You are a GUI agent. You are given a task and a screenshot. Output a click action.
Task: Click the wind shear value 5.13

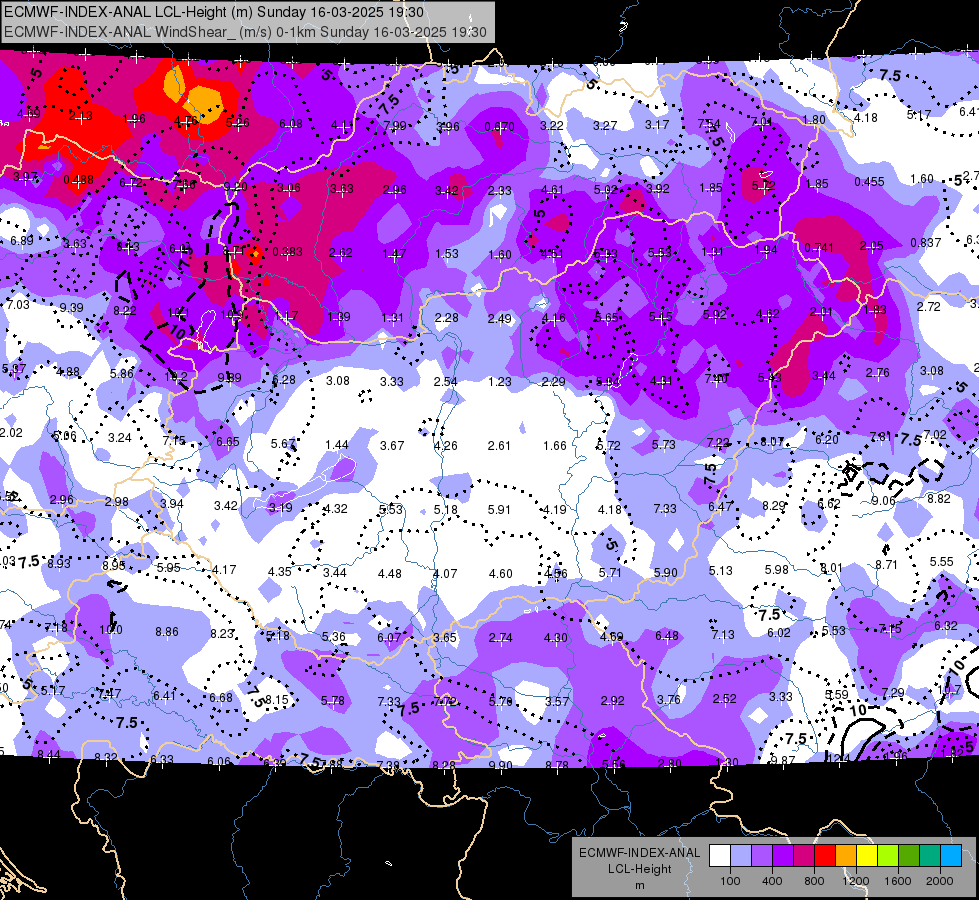click(721, 570)
